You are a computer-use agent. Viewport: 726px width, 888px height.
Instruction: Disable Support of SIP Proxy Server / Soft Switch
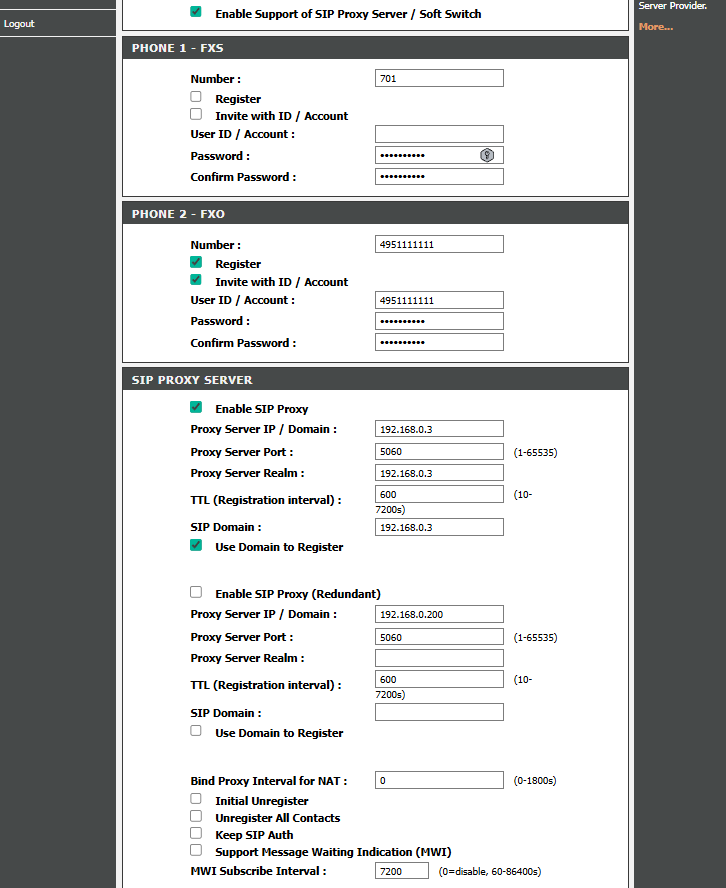(x=196, y=13)
